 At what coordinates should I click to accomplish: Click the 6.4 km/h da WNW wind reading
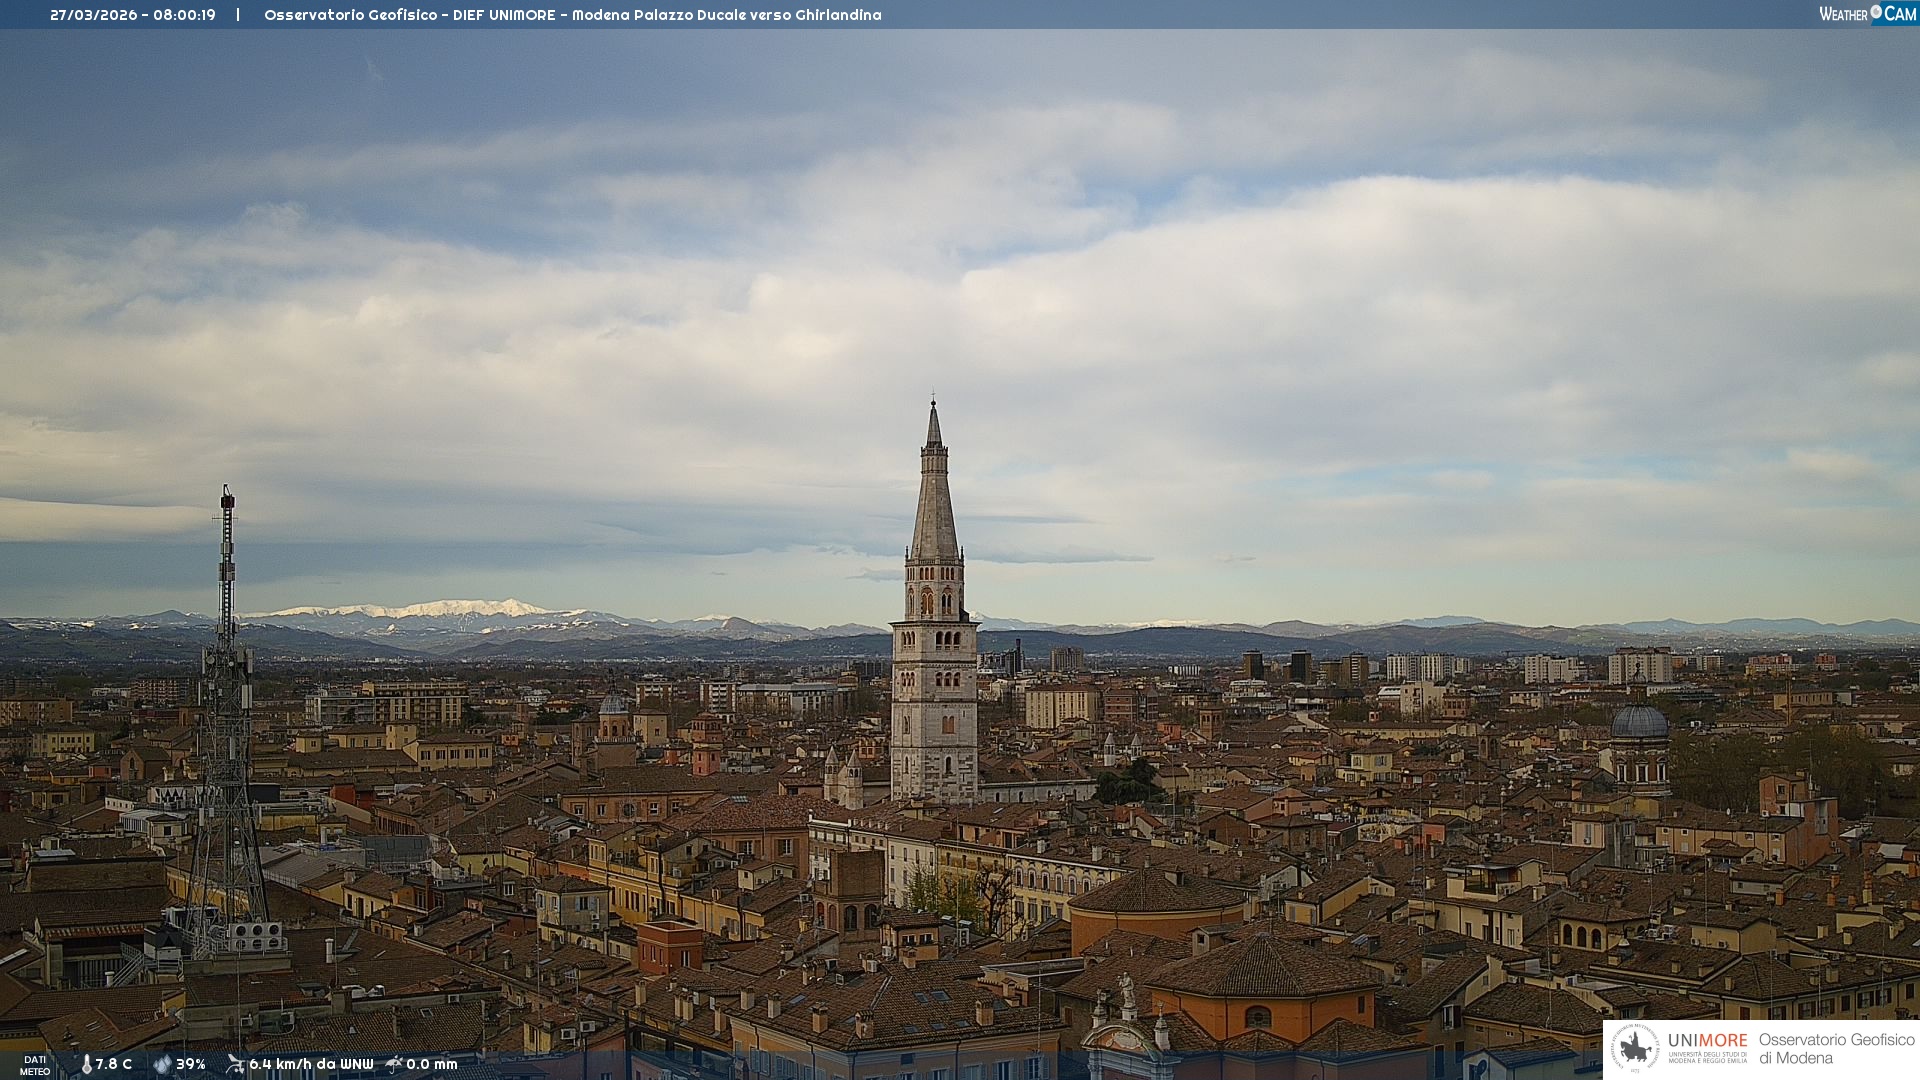(311, 1065)
